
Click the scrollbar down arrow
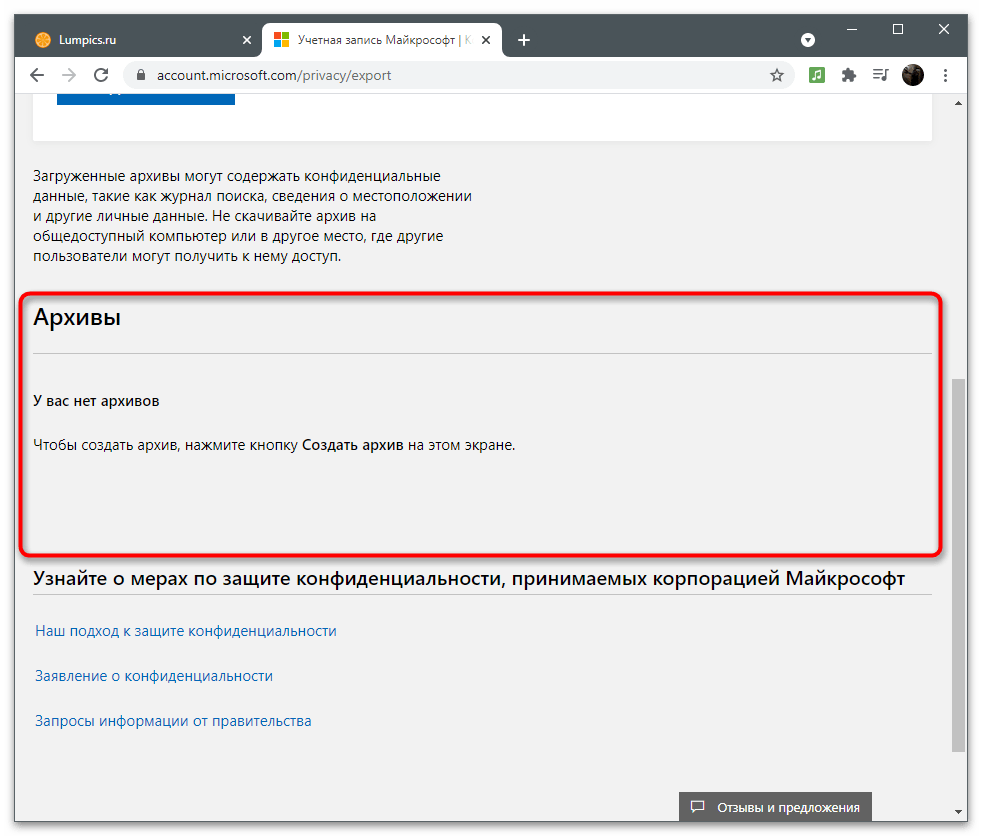point(958,811)
